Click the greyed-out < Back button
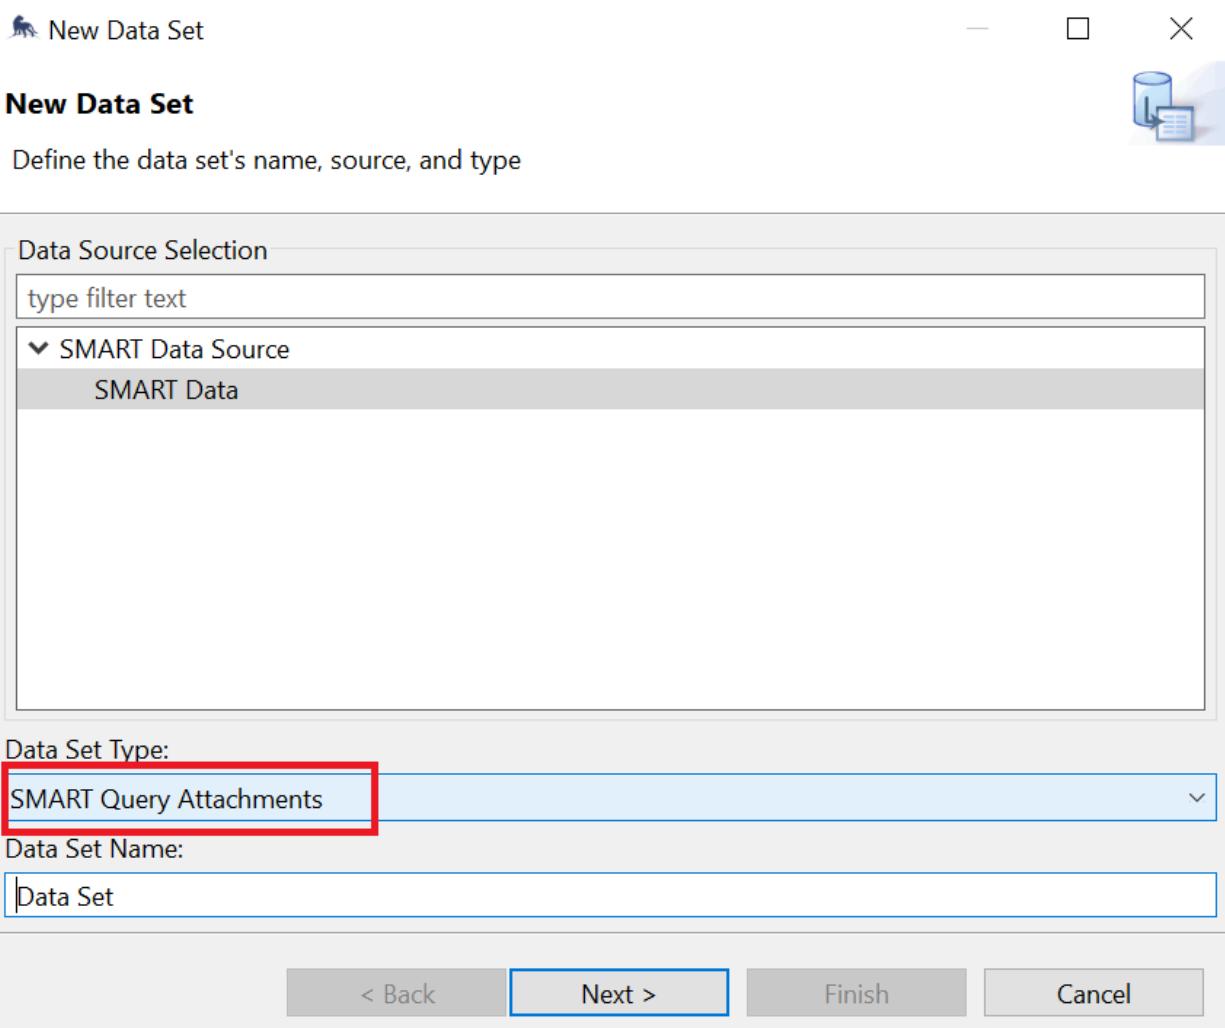The image size is (1225, 1028). coord(397,993)
